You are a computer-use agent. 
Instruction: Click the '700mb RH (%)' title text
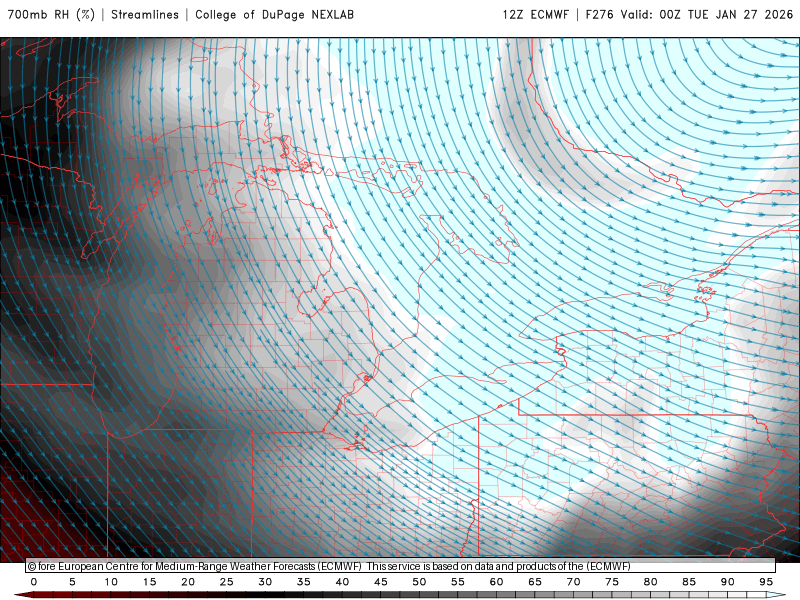[x=52, y=14]
